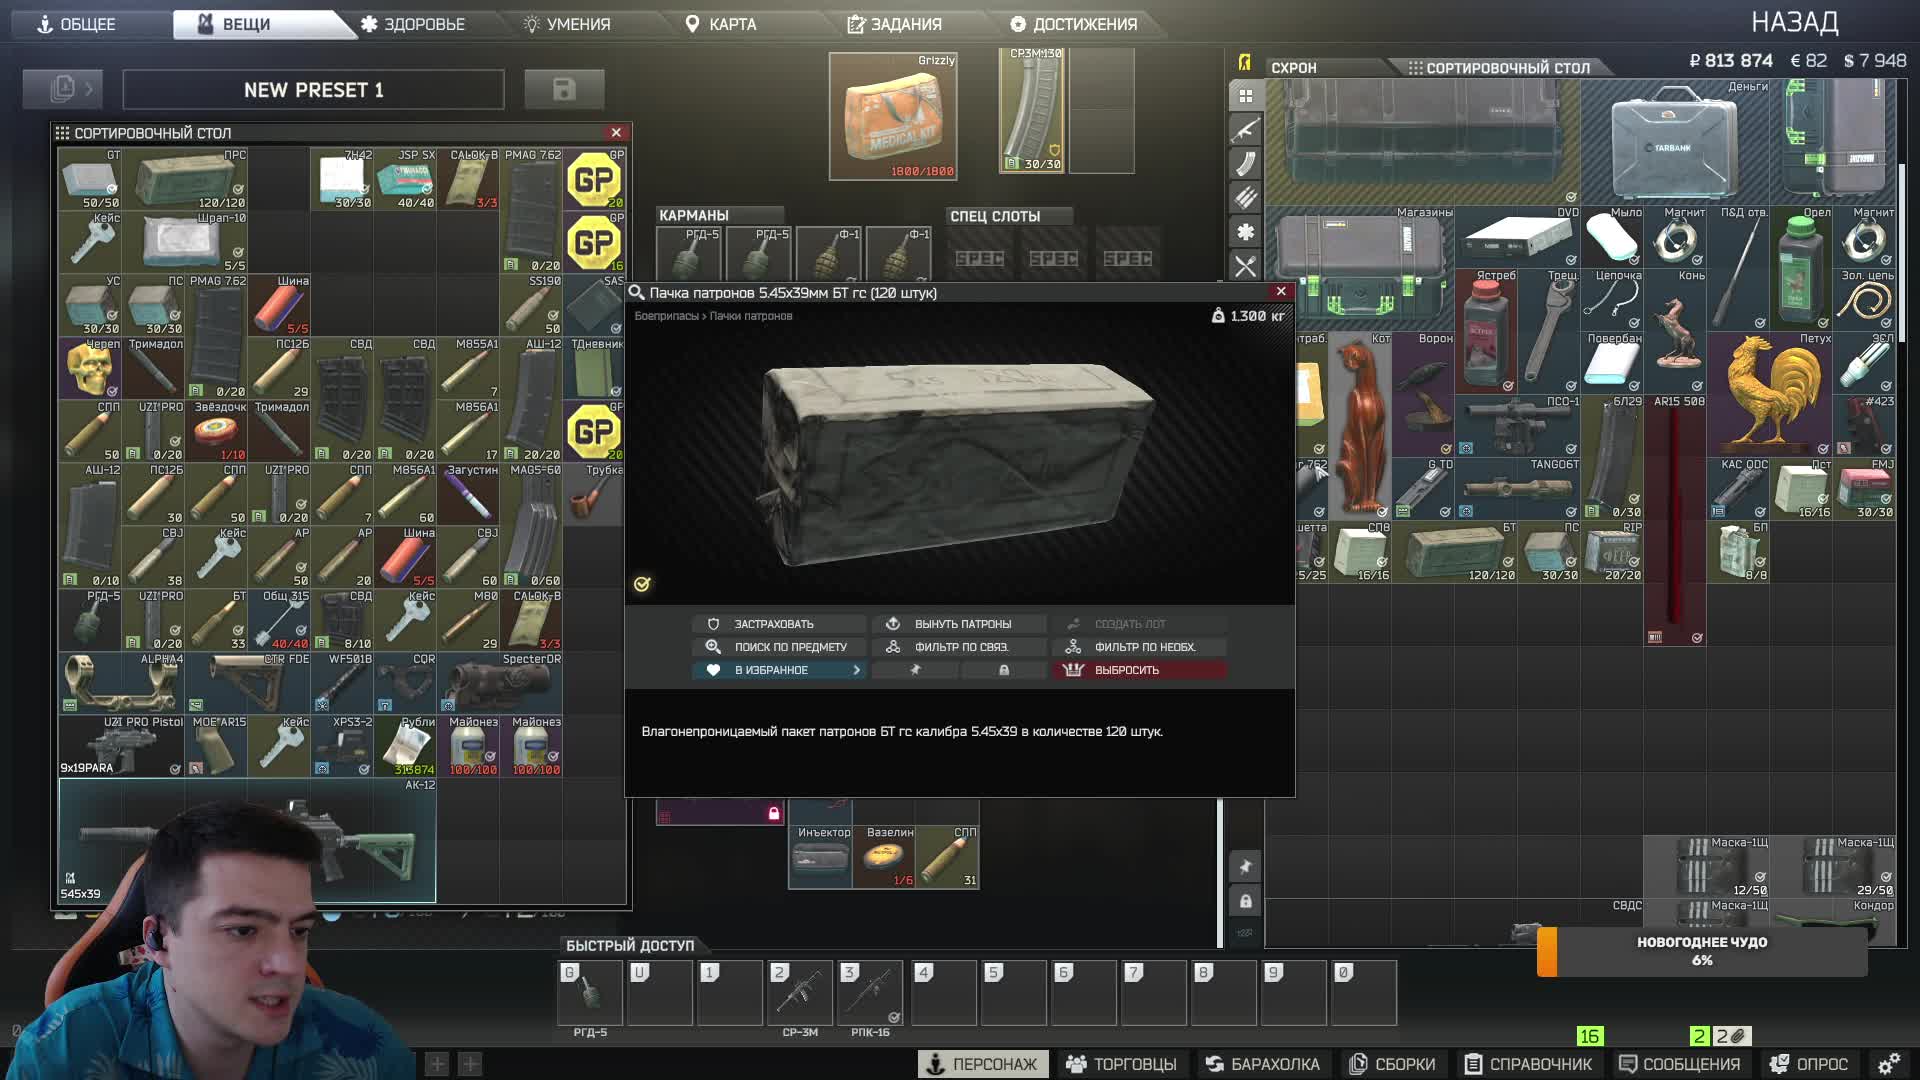Filter stash by food fork-knife icon
The height and width of the screenshot is (1080, 1920).
point(1245,266)
